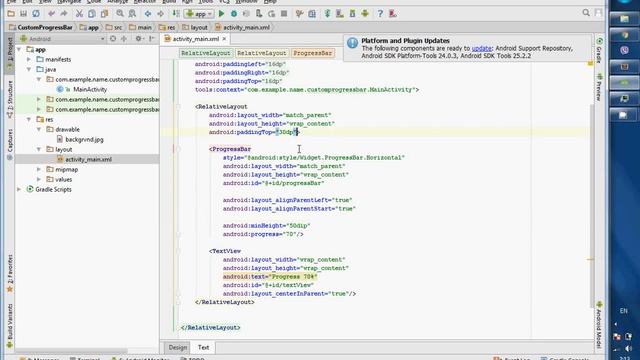
Task: Toggle the Build Variants tool window
Action: [x=10, y=326]
